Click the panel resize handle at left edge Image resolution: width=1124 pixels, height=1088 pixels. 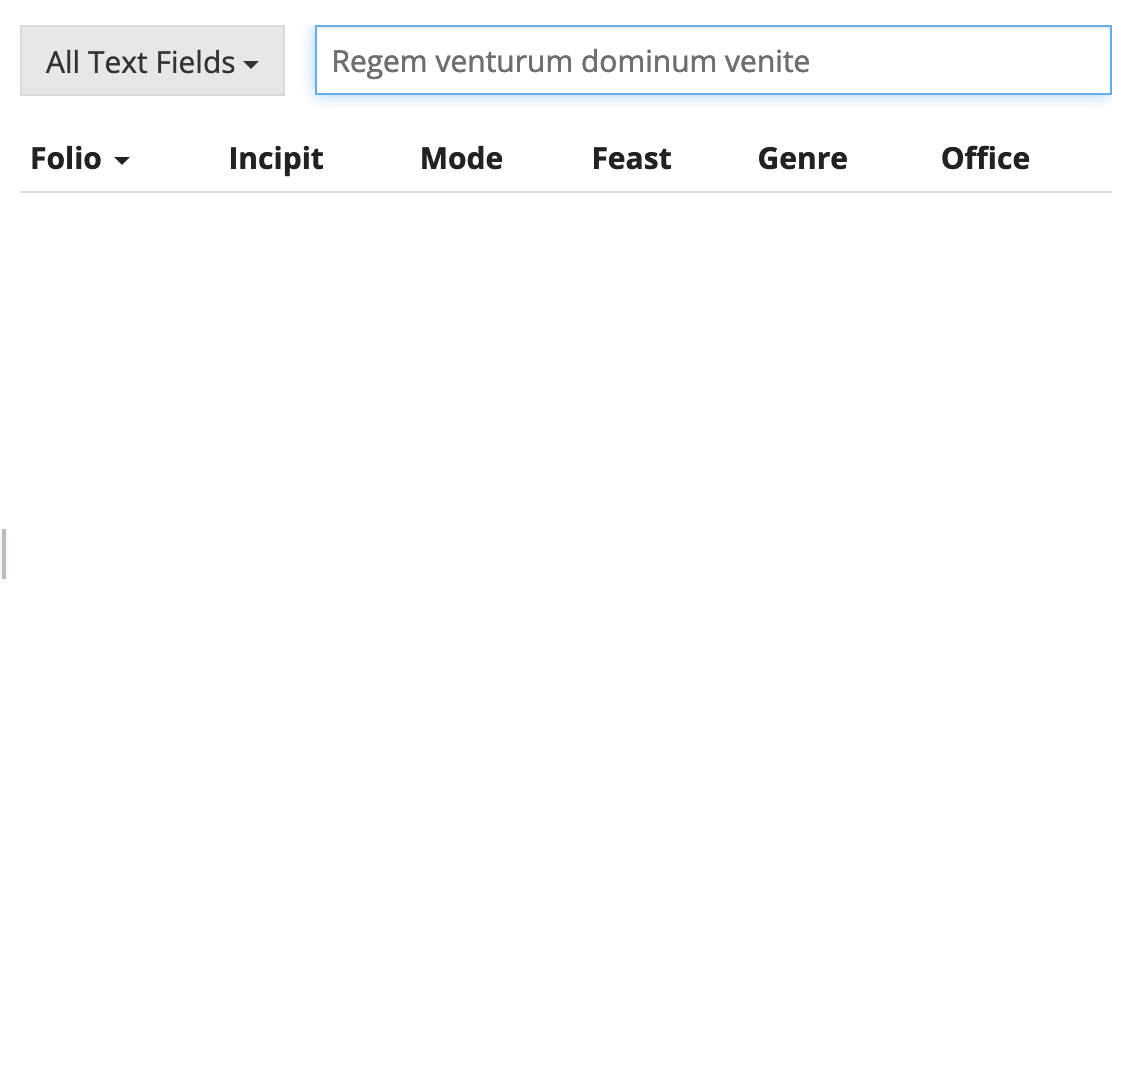pos(4,554)
